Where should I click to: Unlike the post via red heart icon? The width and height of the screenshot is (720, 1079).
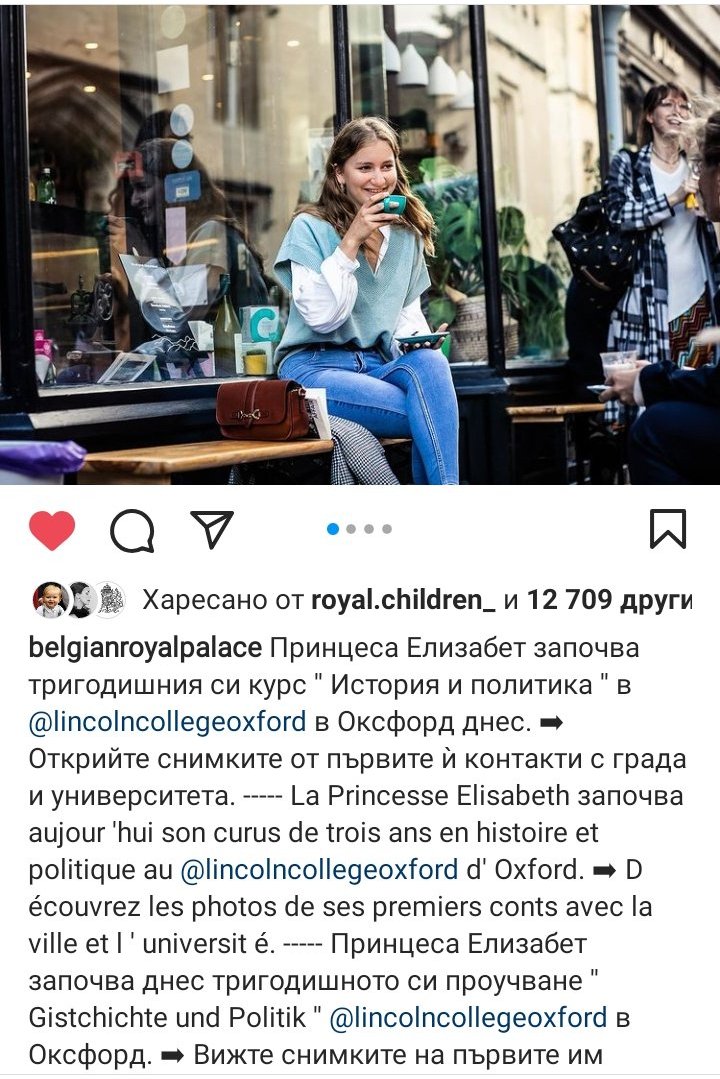52,530
